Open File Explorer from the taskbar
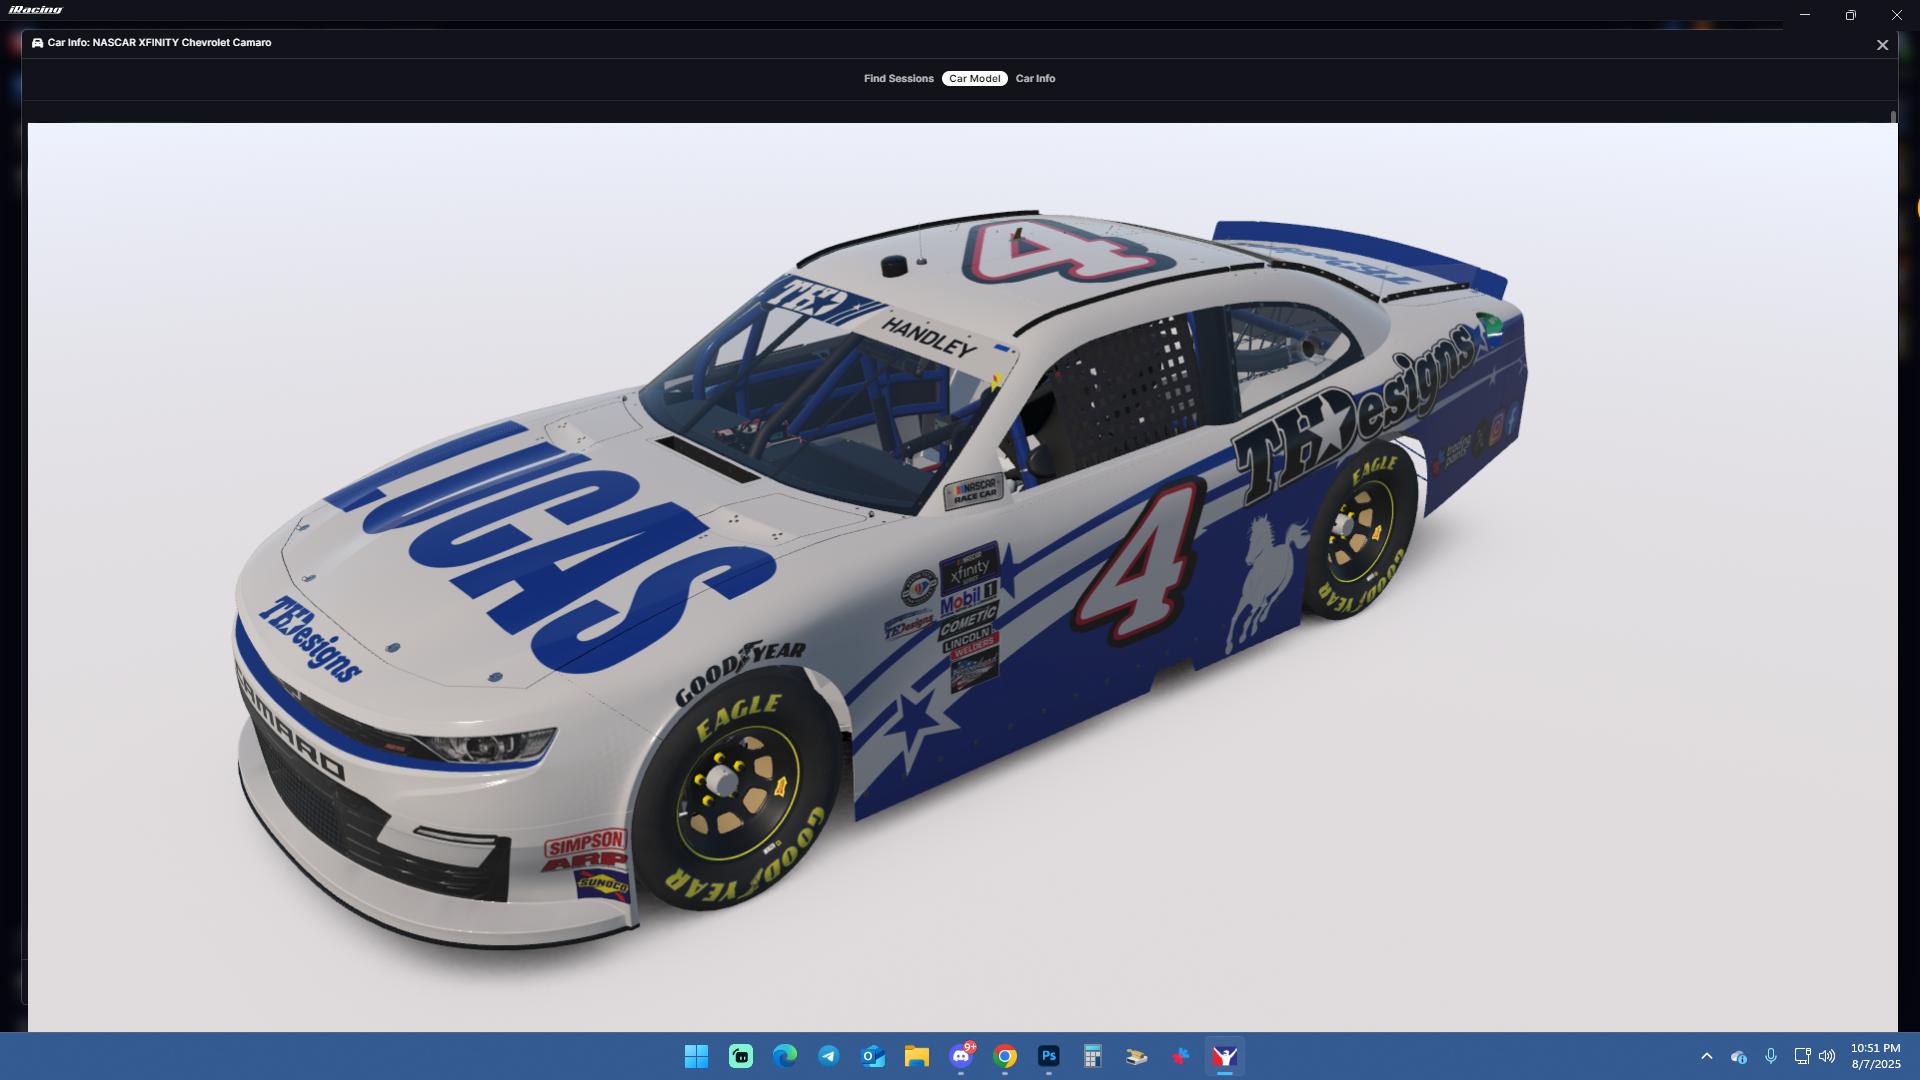Viewport: 1920px width, 1080px height. (x=917, y=1056)
